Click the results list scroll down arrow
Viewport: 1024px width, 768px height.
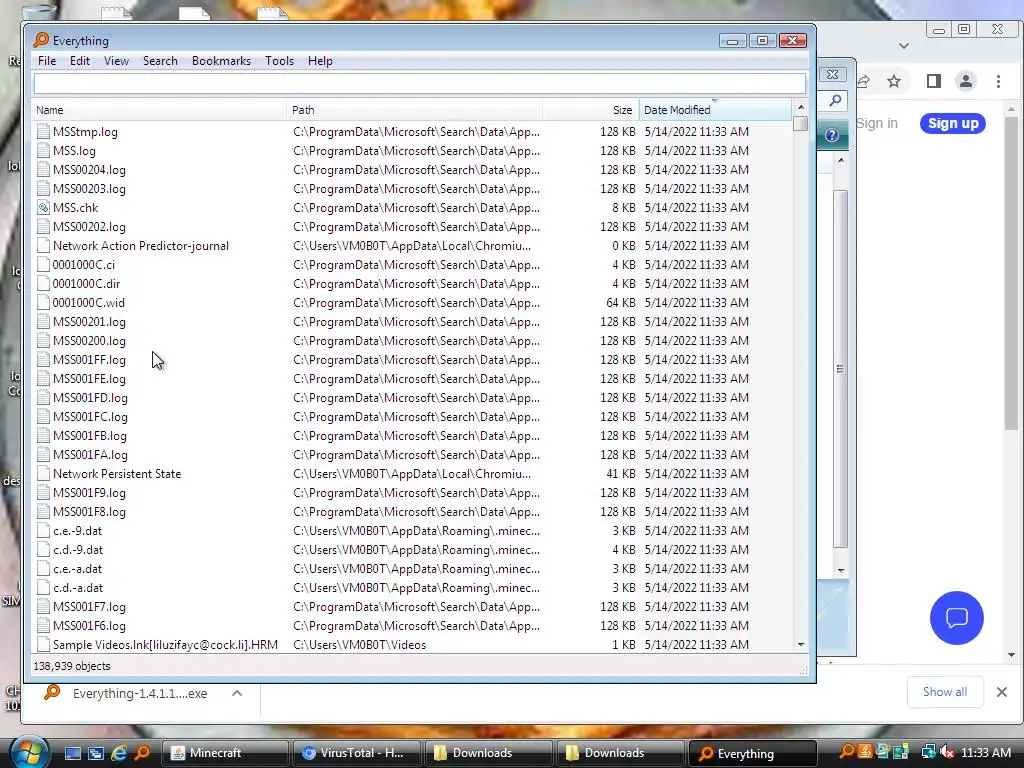(x=801, y=645)
